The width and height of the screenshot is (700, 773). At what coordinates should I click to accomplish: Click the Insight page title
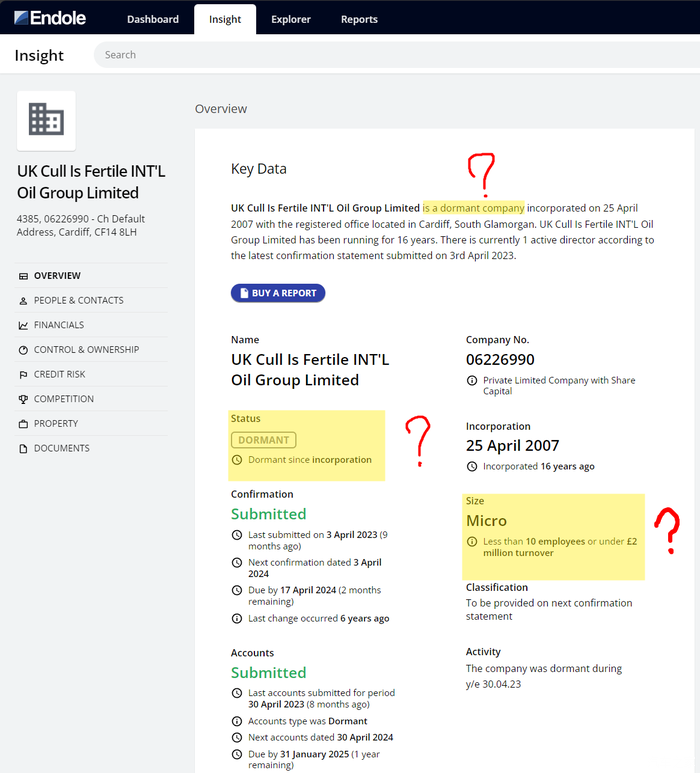(x=39, y=55)
